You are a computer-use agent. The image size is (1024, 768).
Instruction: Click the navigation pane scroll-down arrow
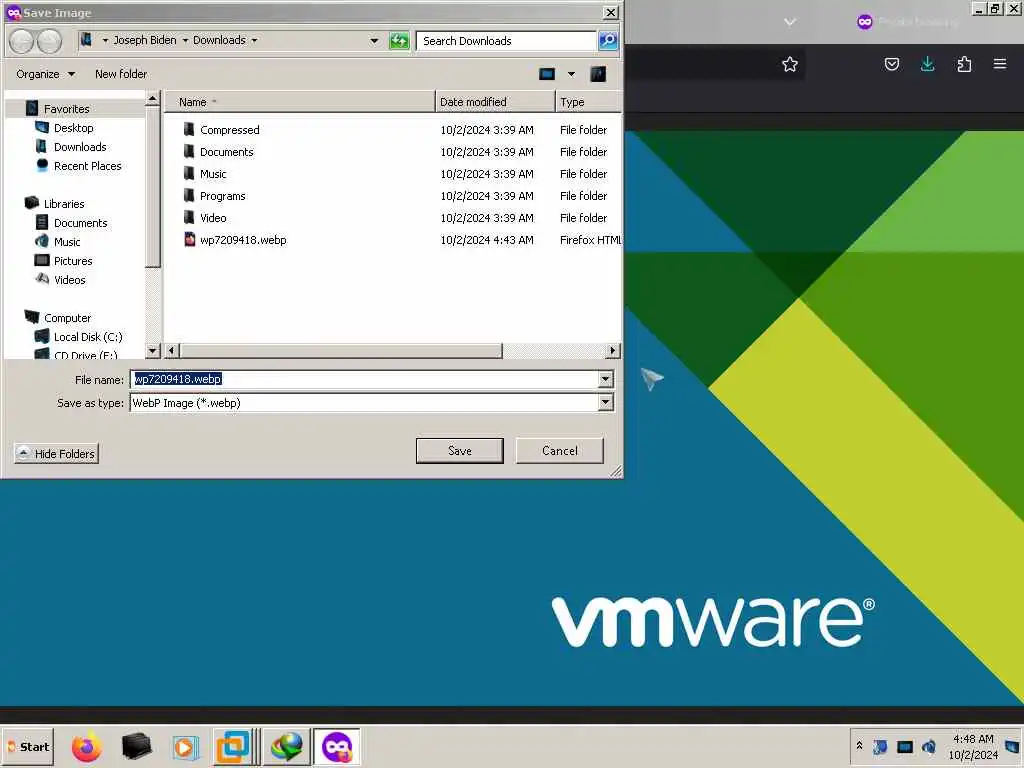click(x=152, y=351)
